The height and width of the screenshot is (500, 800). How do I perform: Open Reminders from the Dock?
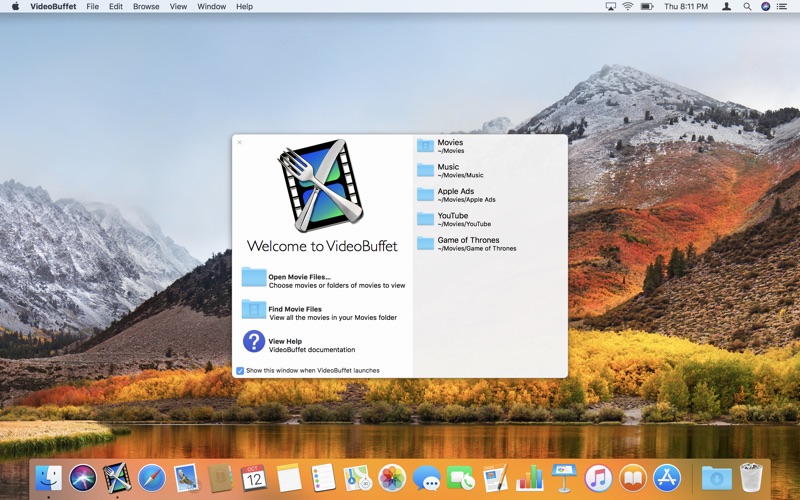[x=323, y=478]
